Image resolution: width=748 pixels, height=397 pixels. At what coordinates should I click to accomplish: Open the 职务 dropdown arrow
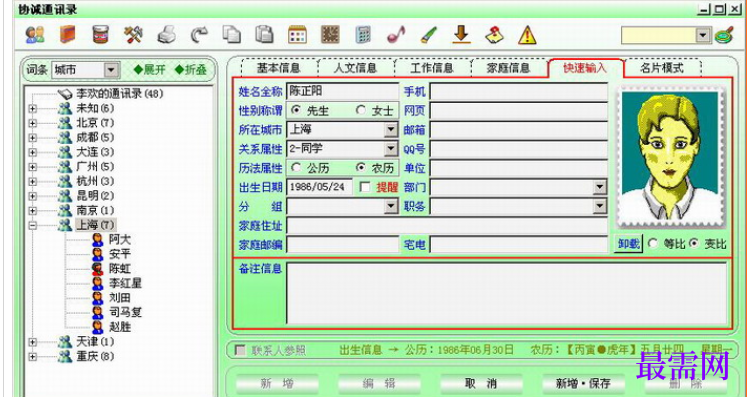tap(600, 206)
